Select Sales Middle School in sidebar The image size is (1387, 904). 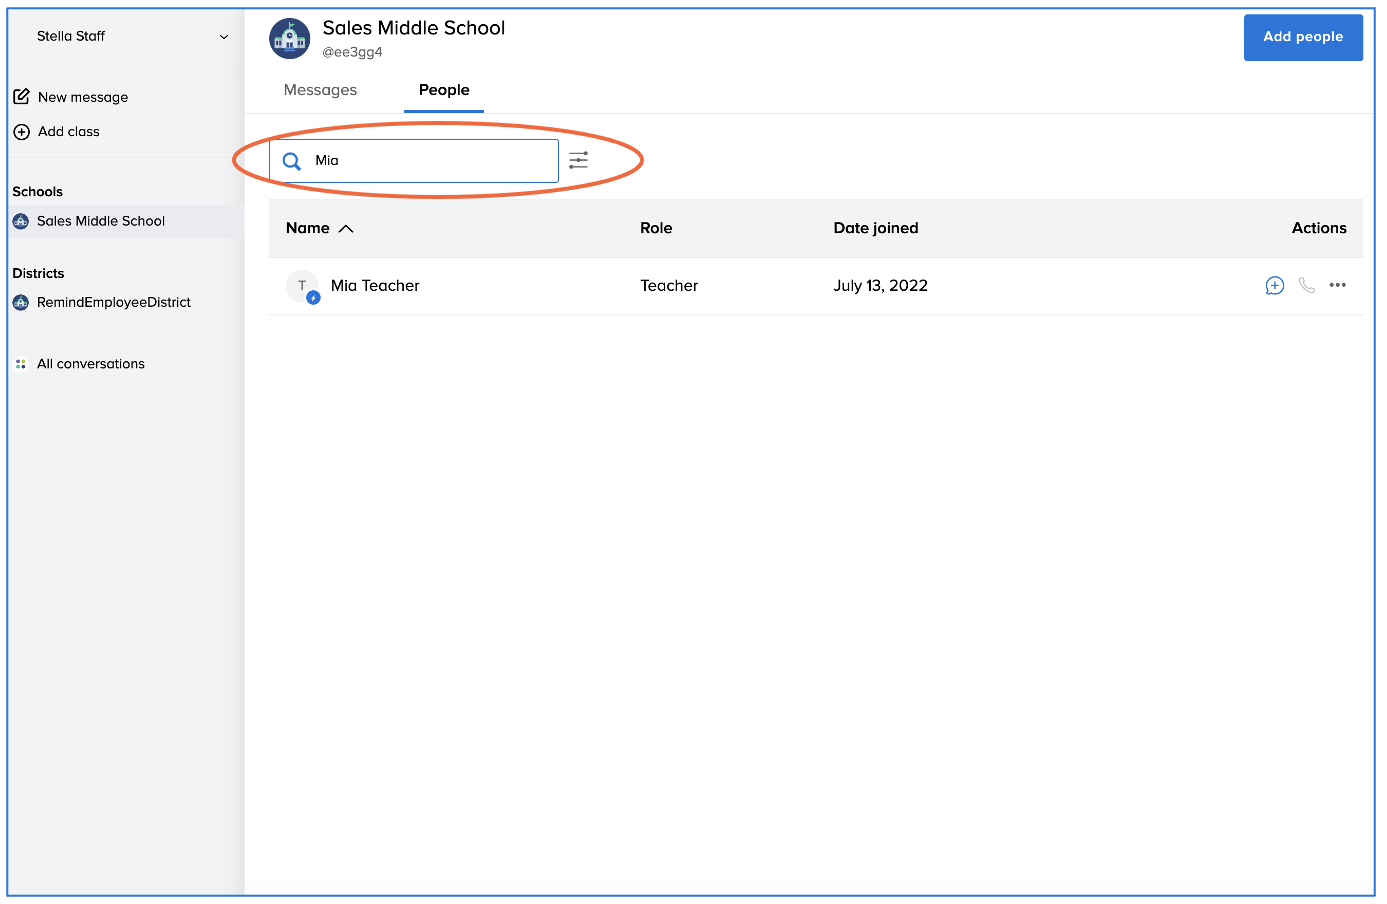coord(101,221)
